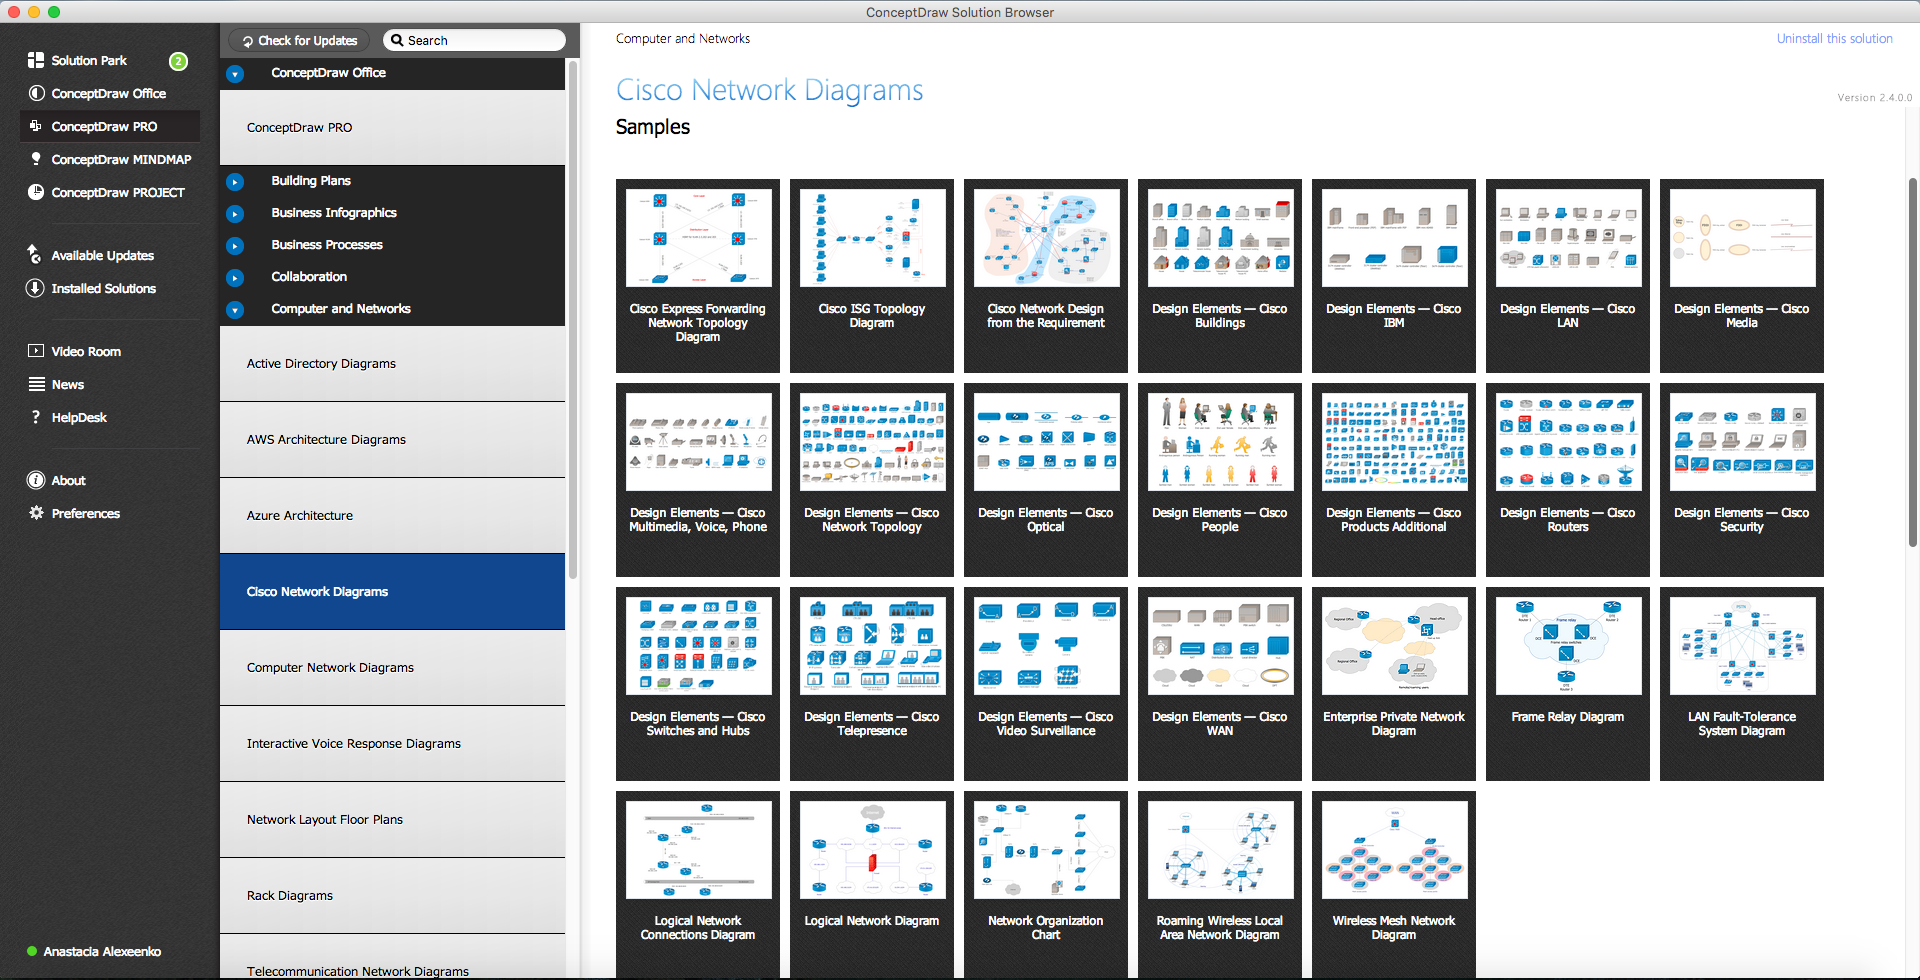
Task: Open the Design Elements Cisco Buildings sample
Action: [1220, 276]
